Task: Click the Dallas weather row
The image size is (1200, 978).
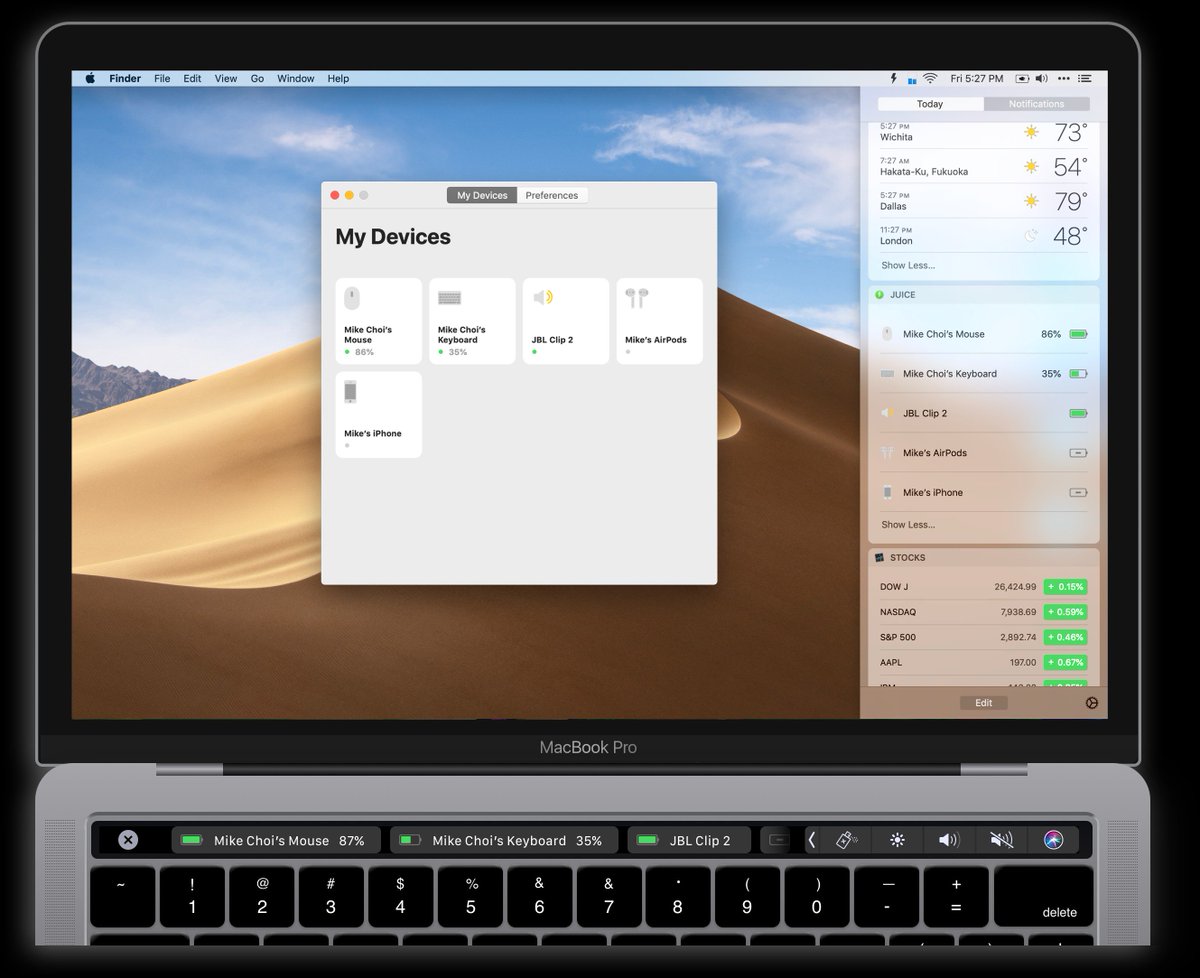Action: tap(984, 201)
